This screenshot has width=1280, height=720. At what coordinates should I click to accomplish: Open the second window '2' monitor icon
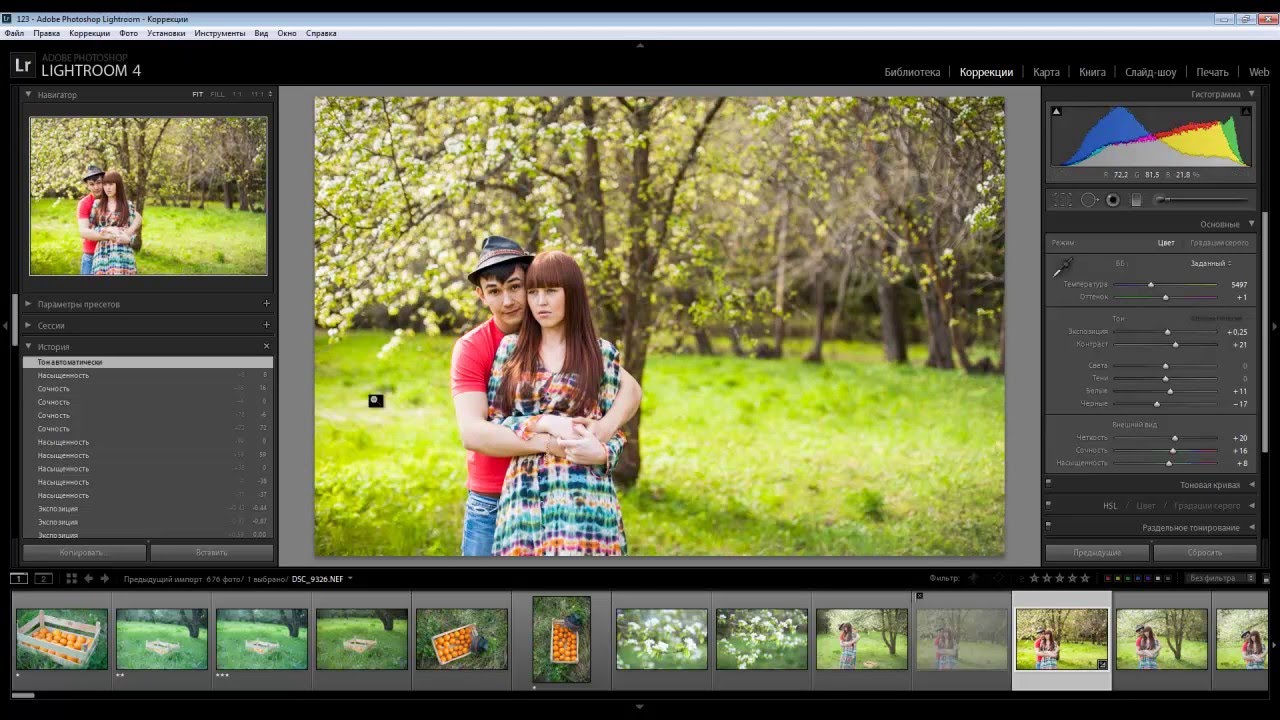tap(43, 578)
